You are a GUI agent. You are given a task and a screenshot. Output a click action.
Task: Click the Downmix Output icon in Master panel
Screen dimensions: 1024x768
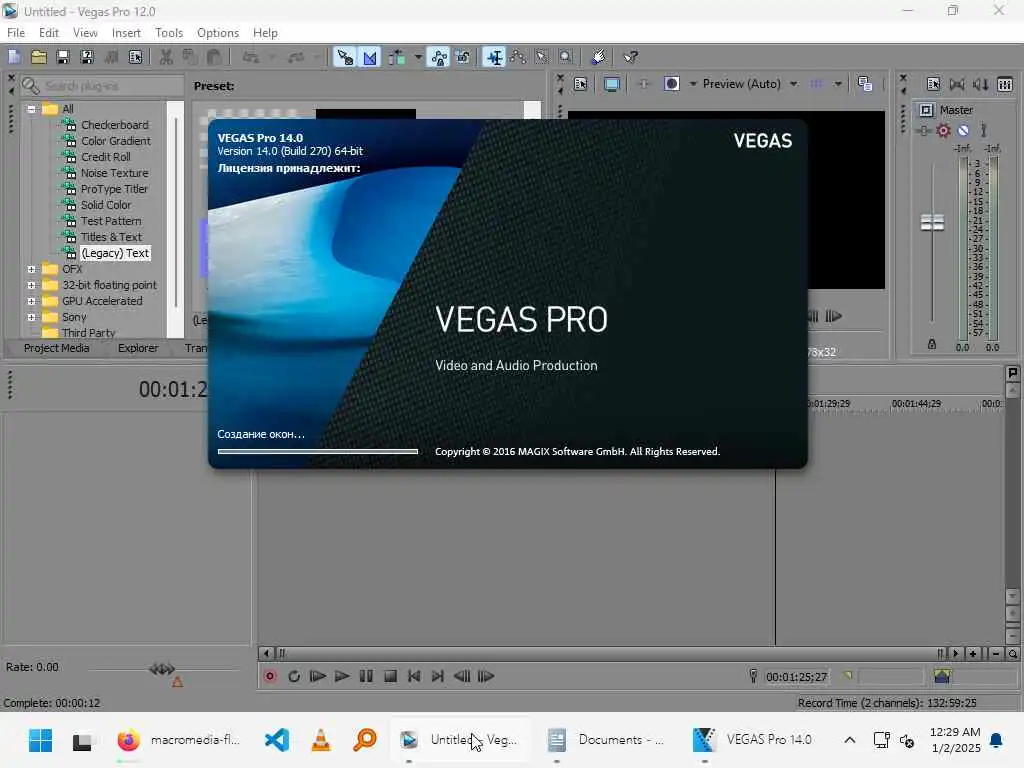tap(957, 84)
